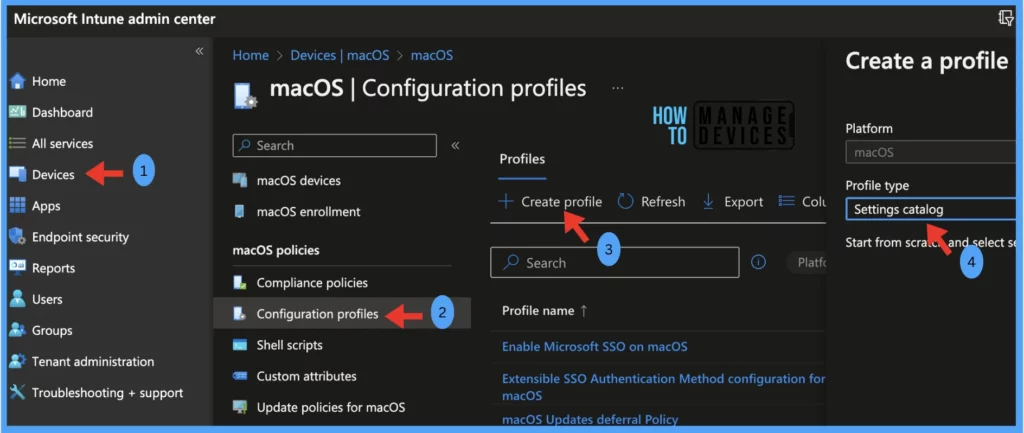
Task: Click the Compliance policies icon
Action: [240, 283]
